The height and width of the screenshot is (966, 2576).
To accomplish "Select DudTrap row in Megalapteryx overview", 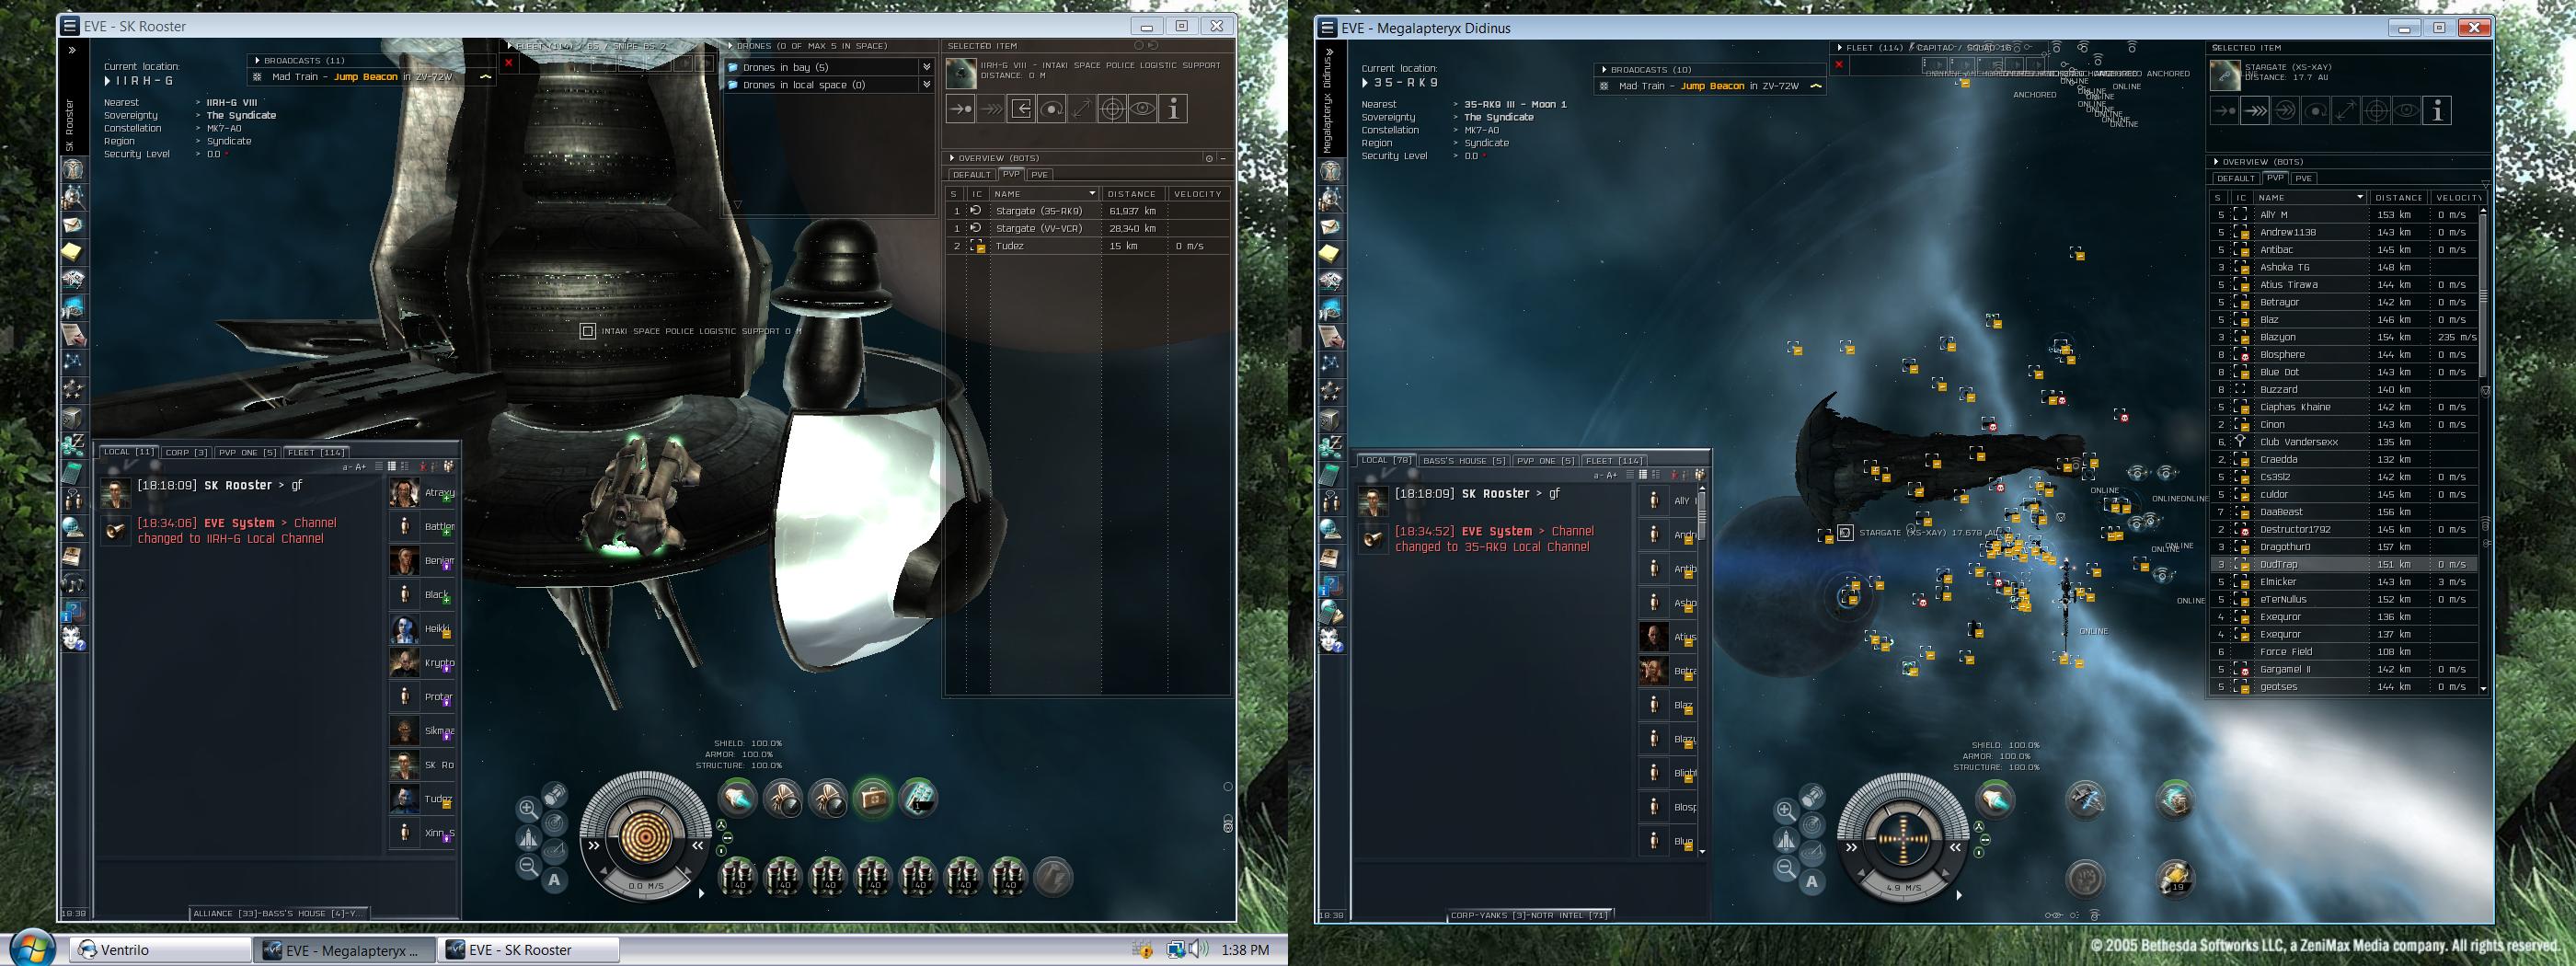I will [x=2344, y=565].
